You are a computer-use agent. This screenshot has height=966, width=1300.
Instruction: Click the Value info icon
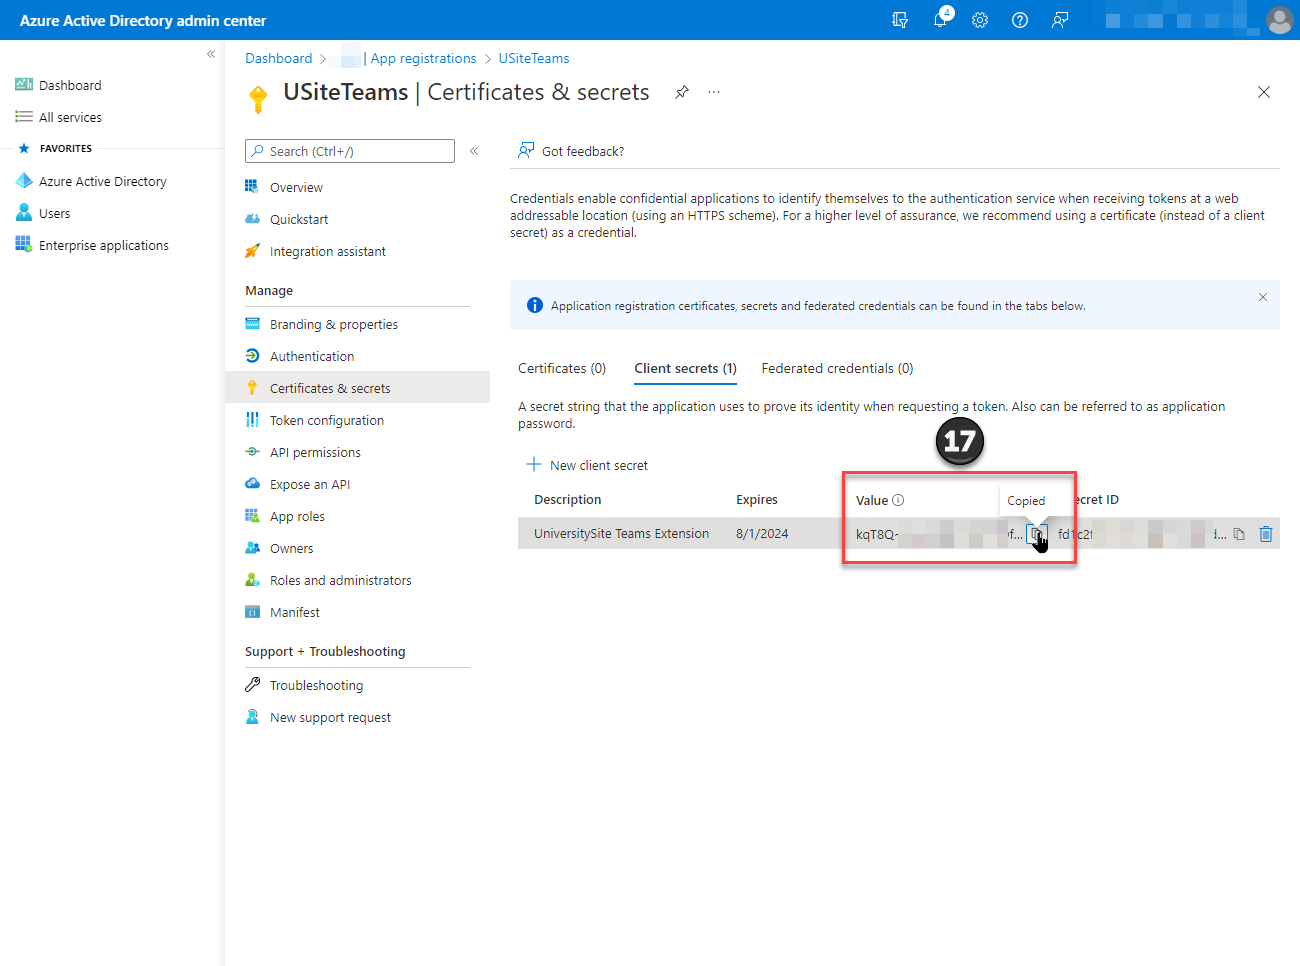[x=898, y=500]
